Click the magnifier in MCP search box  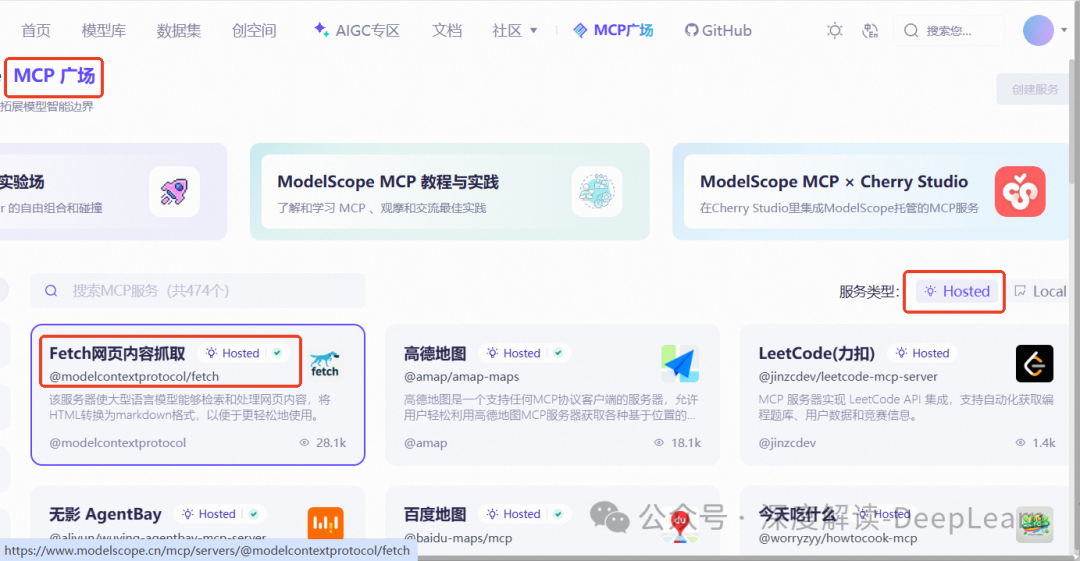point(51,291)
